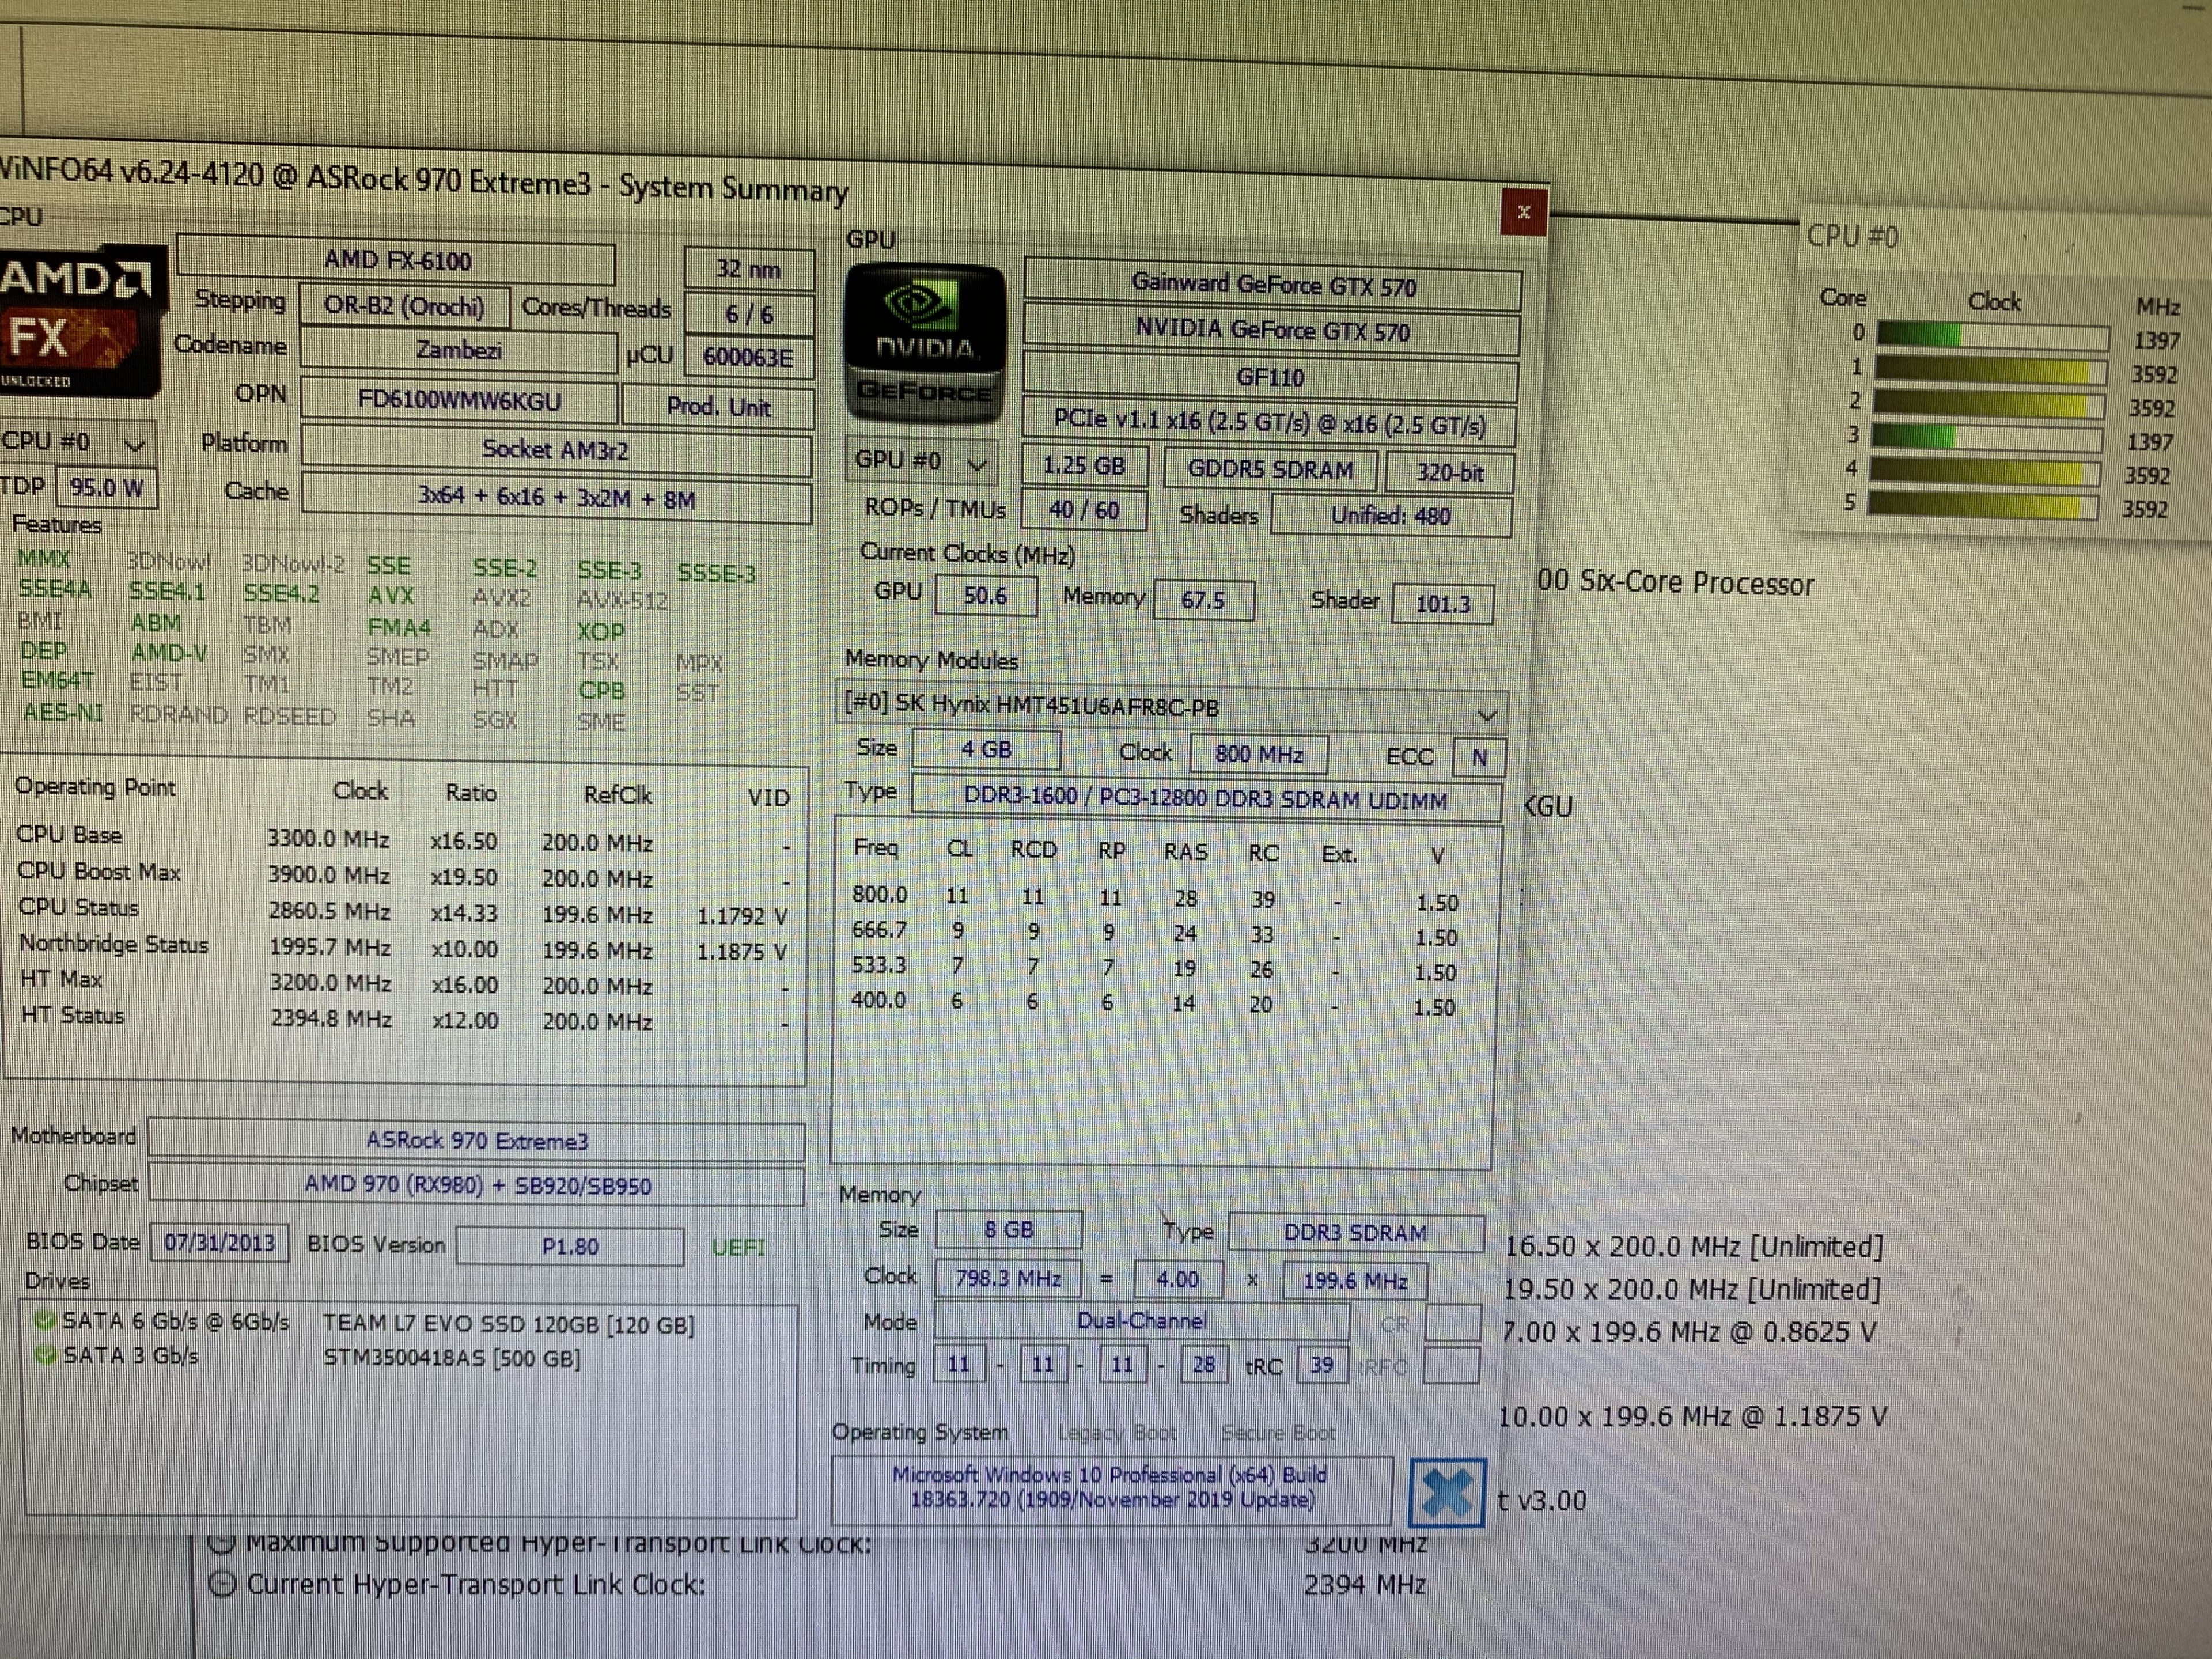Screen dimensions: 2212x1659
Task: Click the Current Hyper-Transport Link Clock clock icon
Action: pyautogui.click(x=223, y=1584)
